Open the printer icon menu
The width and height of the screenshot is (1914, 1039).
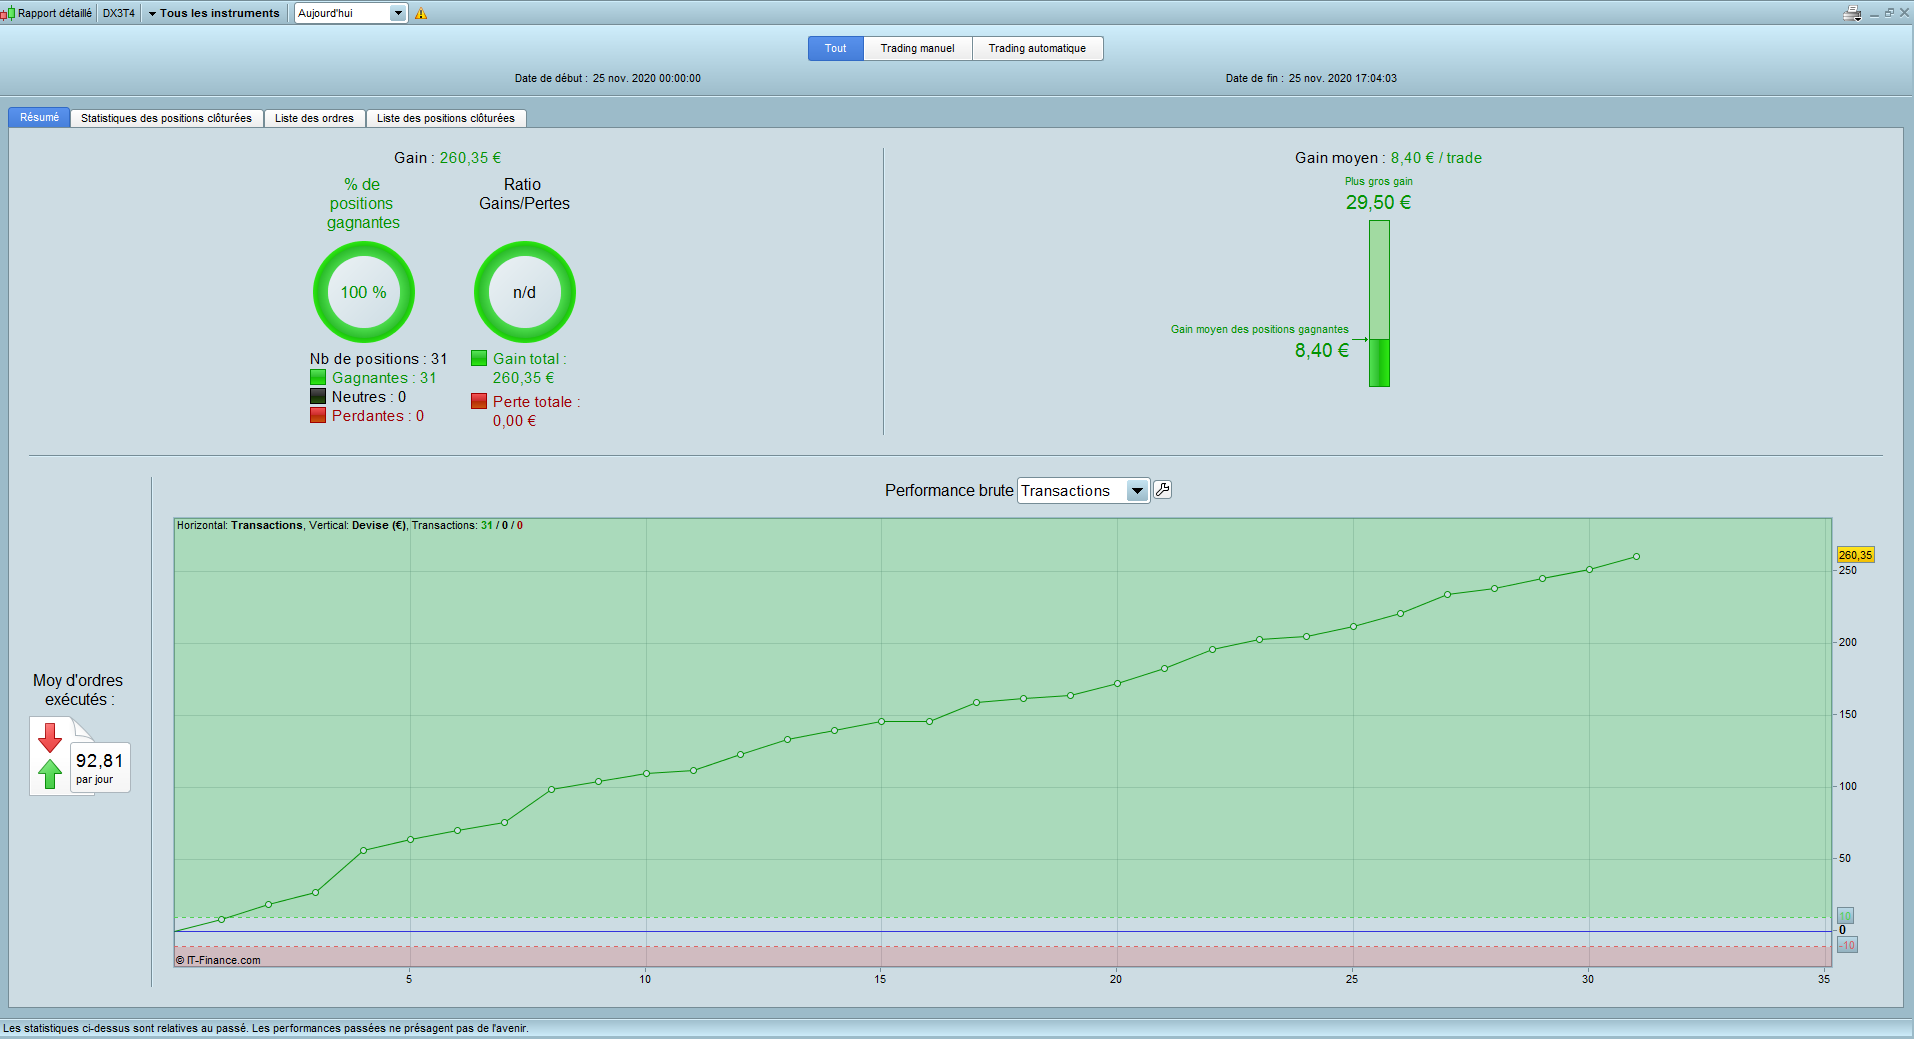[1852, 13]
